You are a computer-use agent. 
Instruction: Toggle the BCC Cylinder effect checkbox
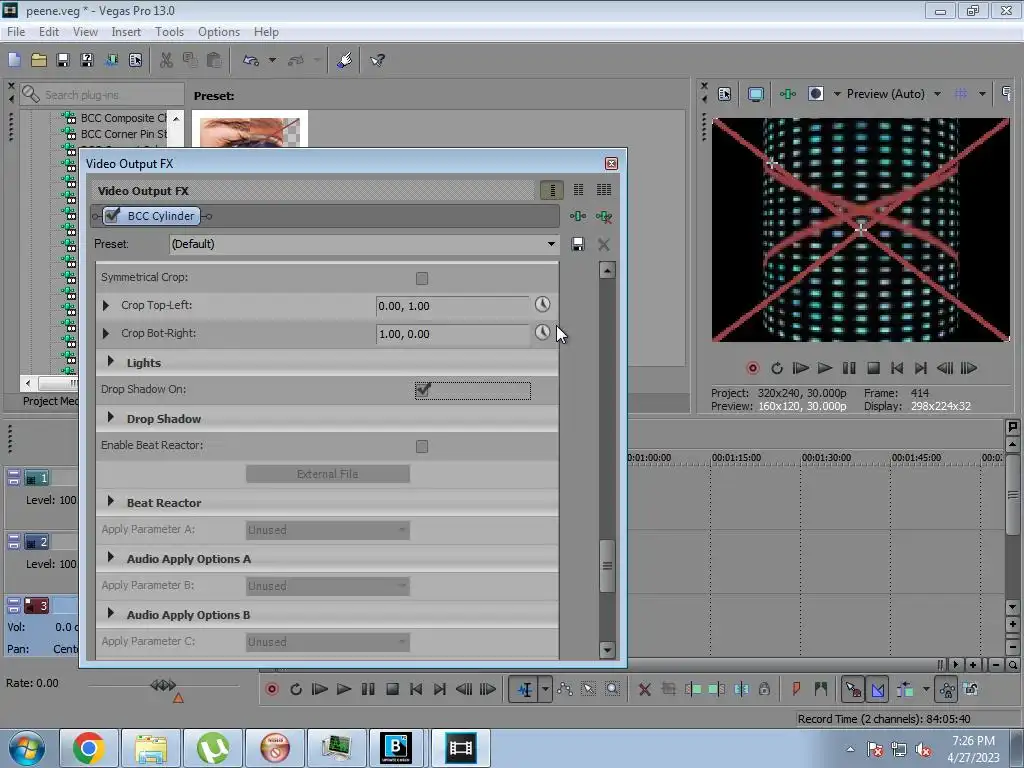[112, 216]
